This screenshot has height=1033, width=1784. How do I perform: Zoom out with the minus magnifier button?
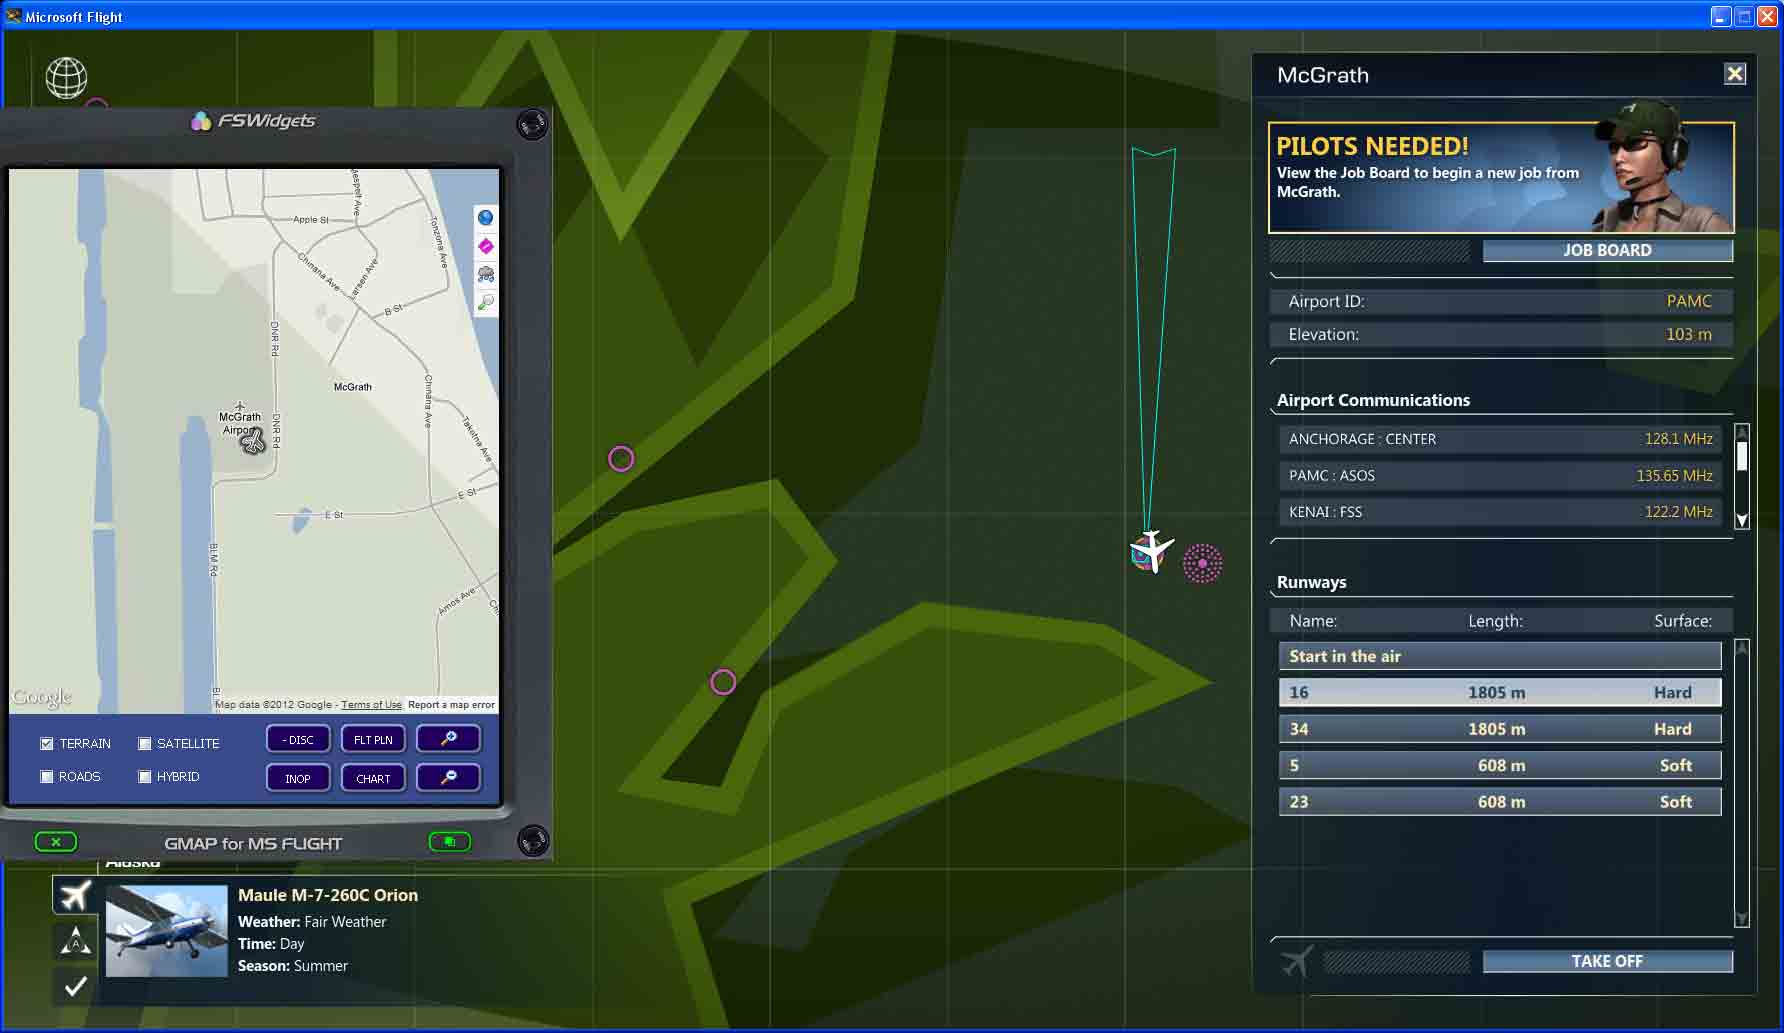448,778
